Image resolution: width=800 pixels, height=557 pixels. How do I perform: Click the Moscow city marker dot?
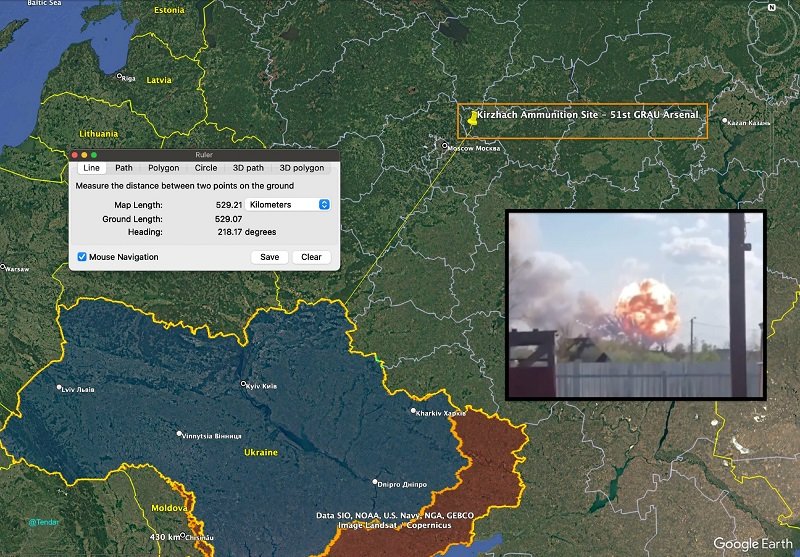445,146
